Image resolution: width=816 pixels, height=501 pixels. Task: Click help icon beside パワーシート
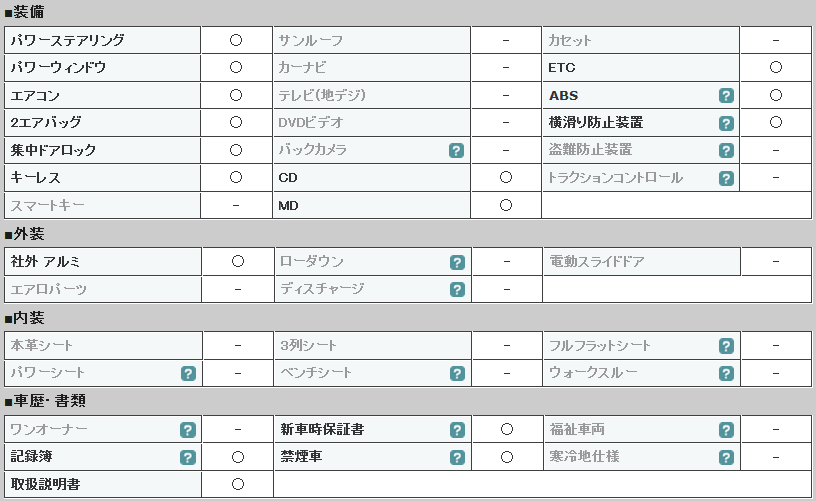[x=188, y=373]
